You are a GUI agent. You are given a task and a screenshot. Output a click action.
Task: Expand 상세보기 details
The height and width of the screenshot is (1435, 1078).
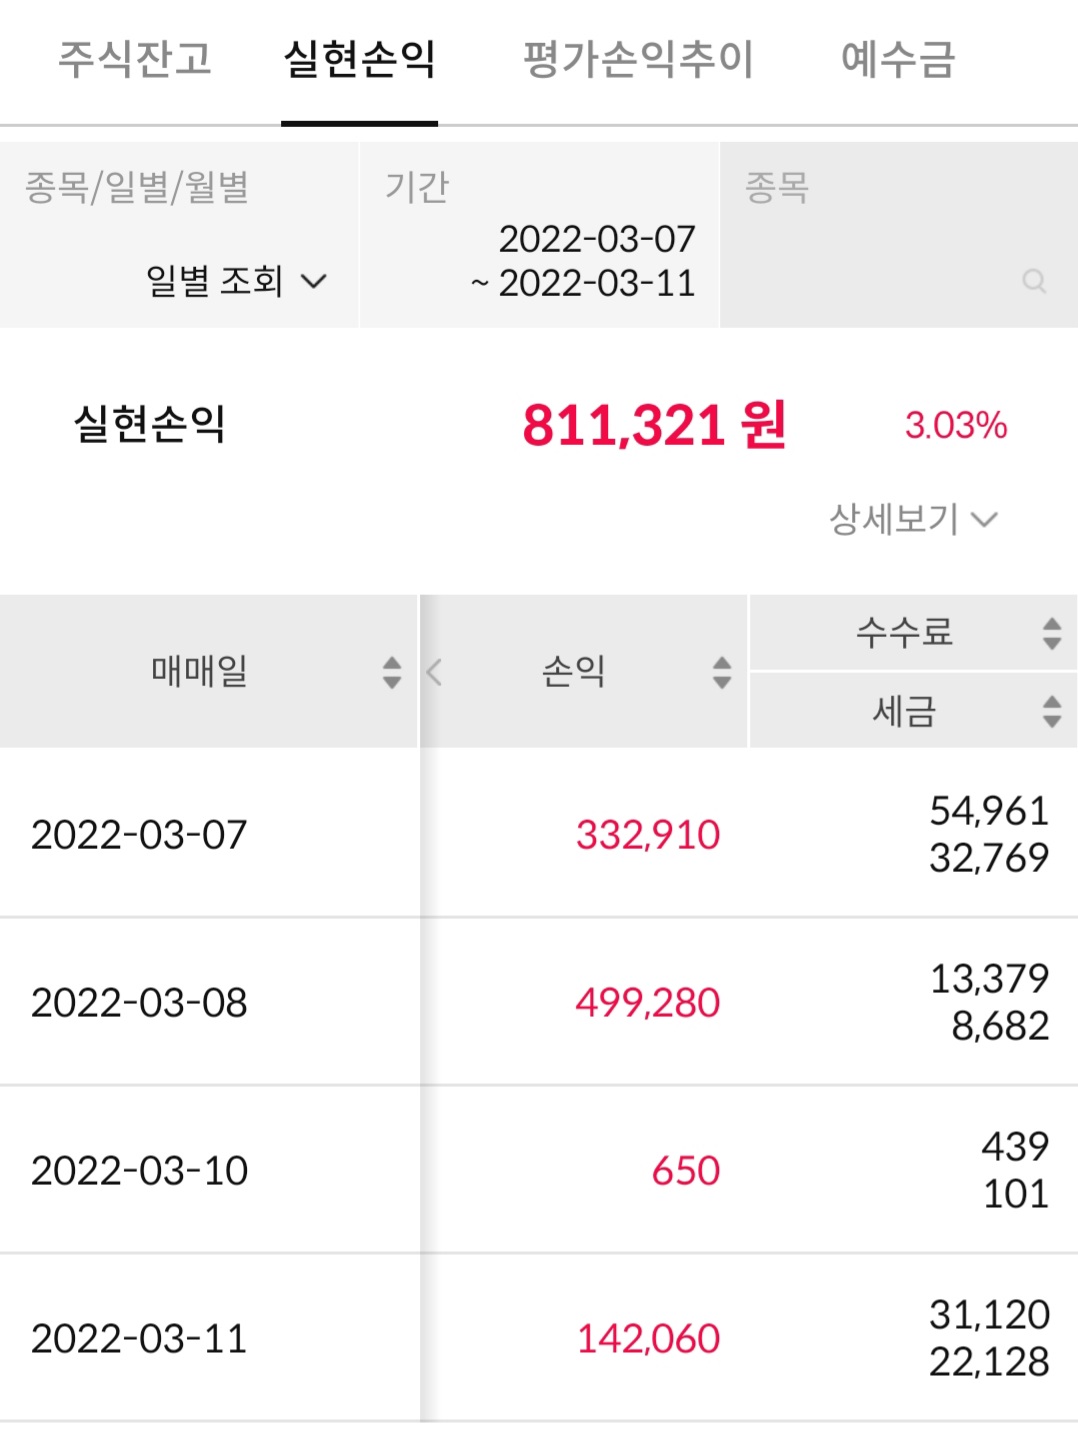click(912, 519)
